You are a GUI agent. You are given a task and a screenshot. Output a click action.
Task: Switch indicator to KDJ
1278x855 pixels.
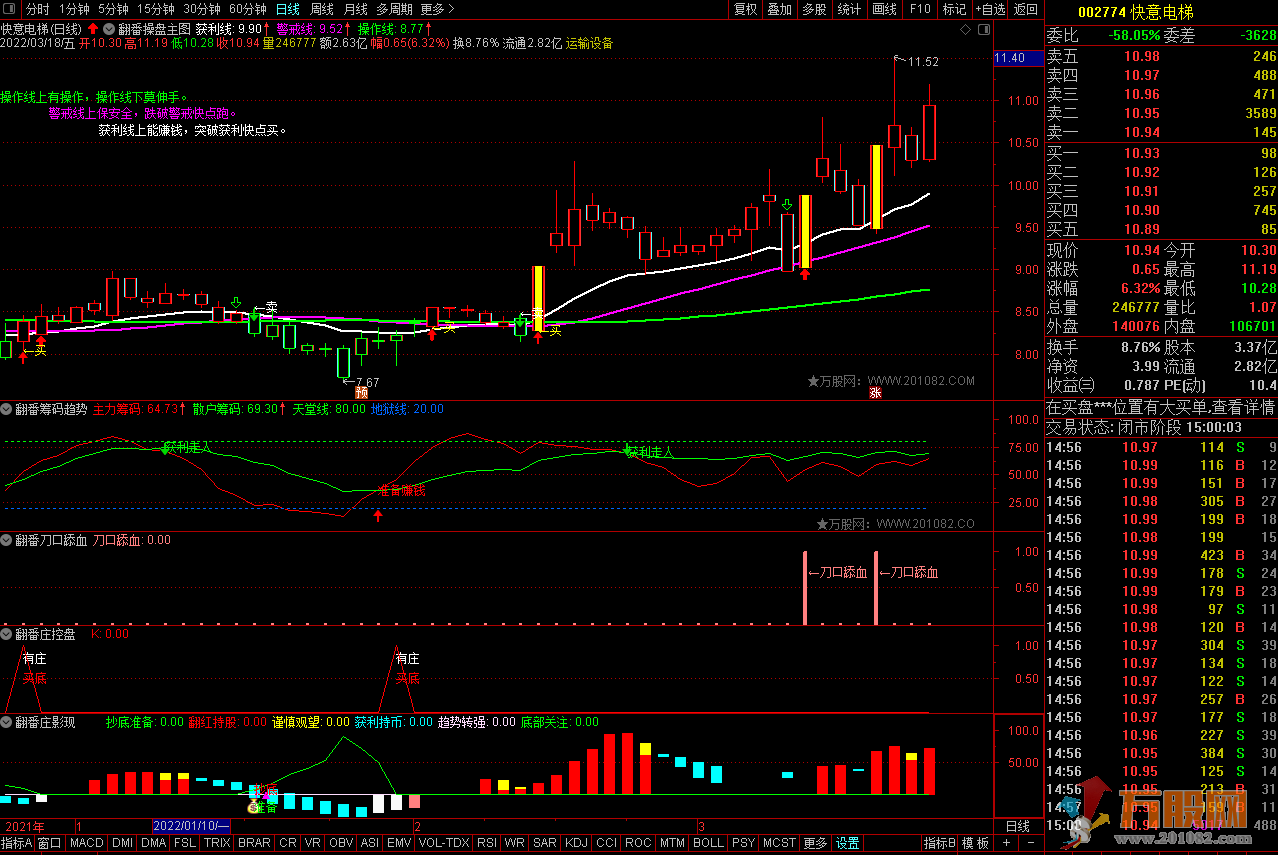pos(576,843)
